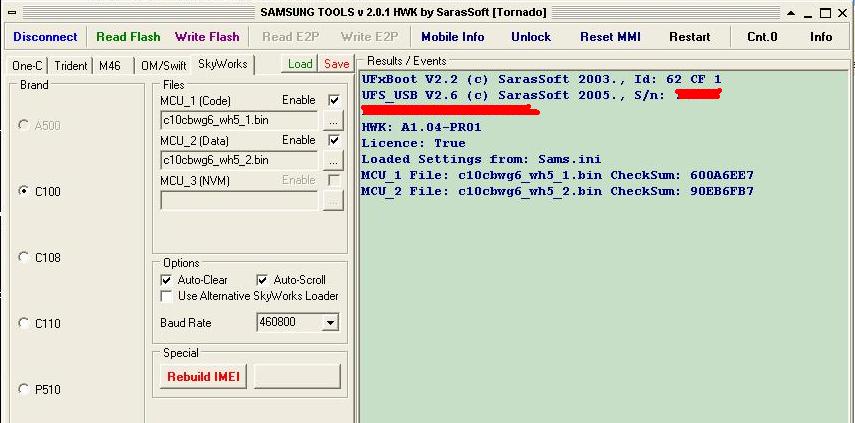Toggle the MCU_1 (Code) Enable checkbox
The image size is (855, 423).
coord(334,100)
